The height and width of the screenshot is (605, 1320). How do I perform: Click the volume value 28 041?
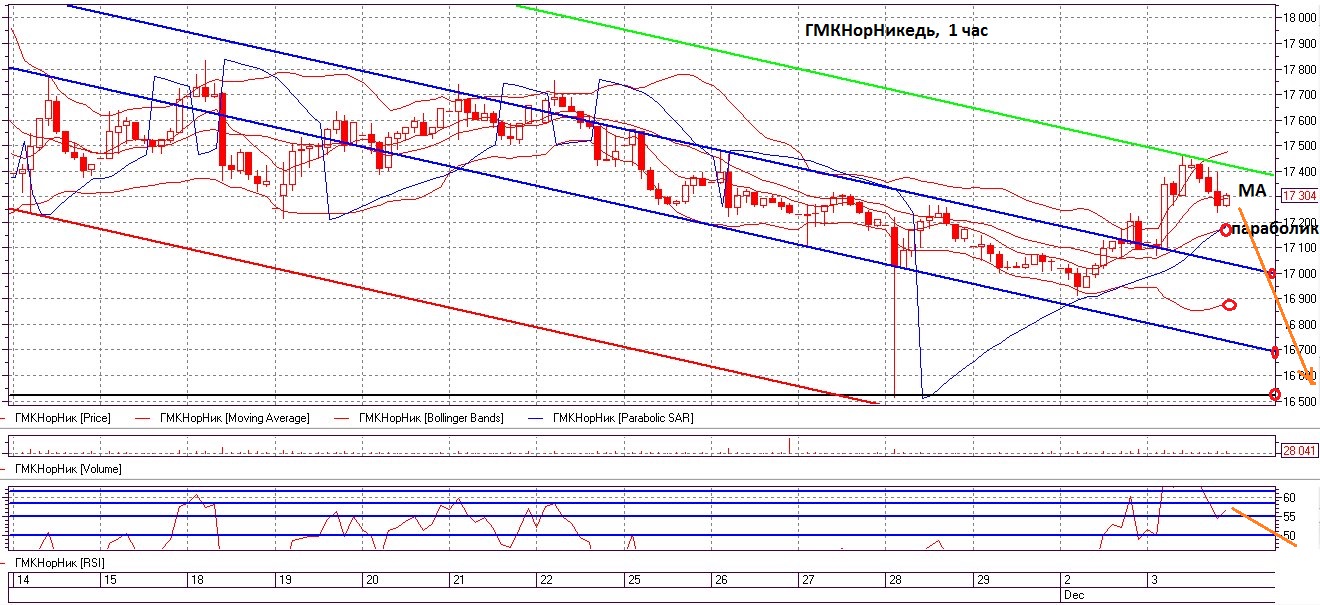pyautogui.click(x=1297, y=451)
